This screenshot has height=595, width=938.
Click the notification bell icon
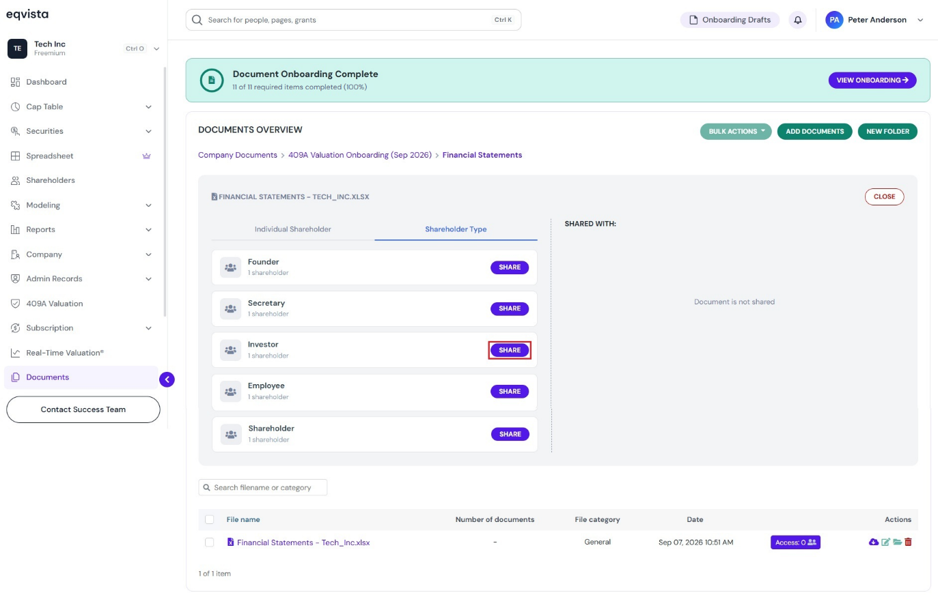797,20
